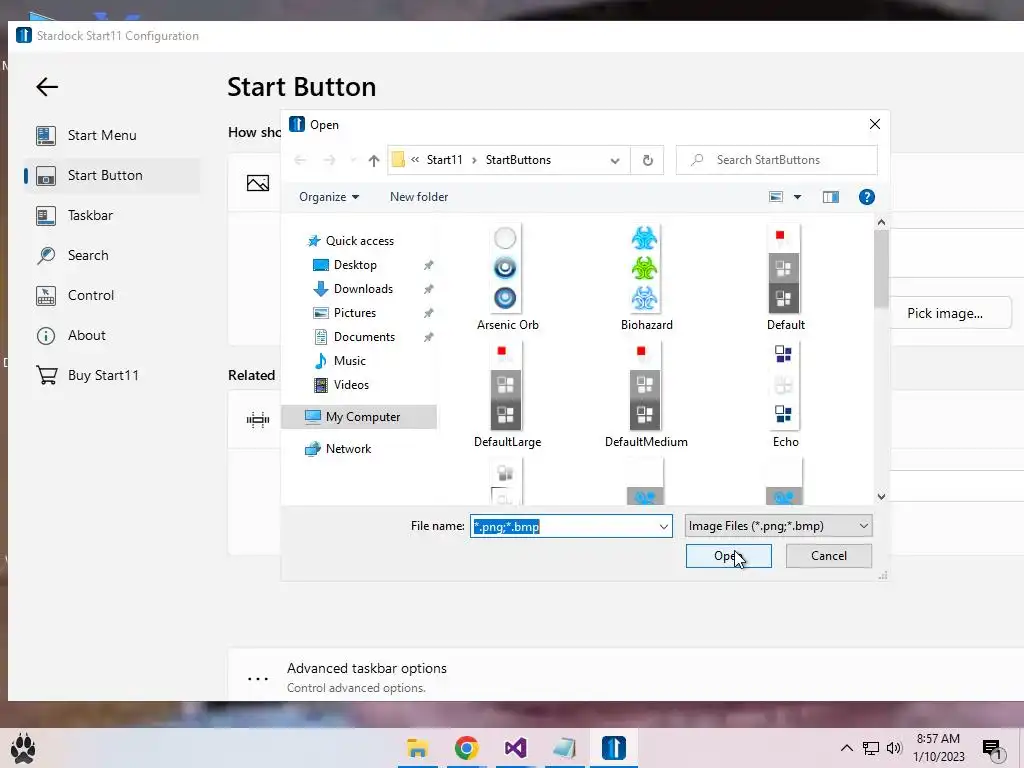Select Videos in navigation pane
Viewport: 1024px width, 768px height.
click(x=351, y=385)
